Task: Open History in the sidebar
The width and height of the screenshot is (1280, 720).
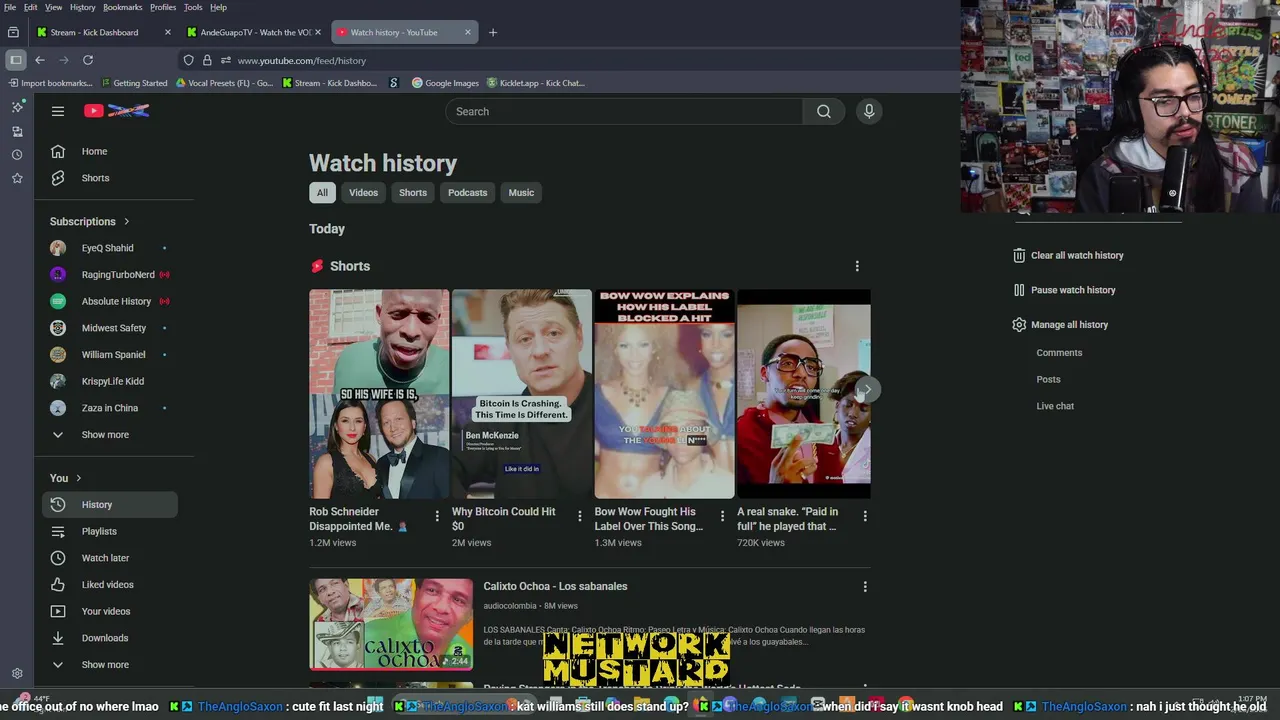Action: pyautogui.click(x=110, y=505)
